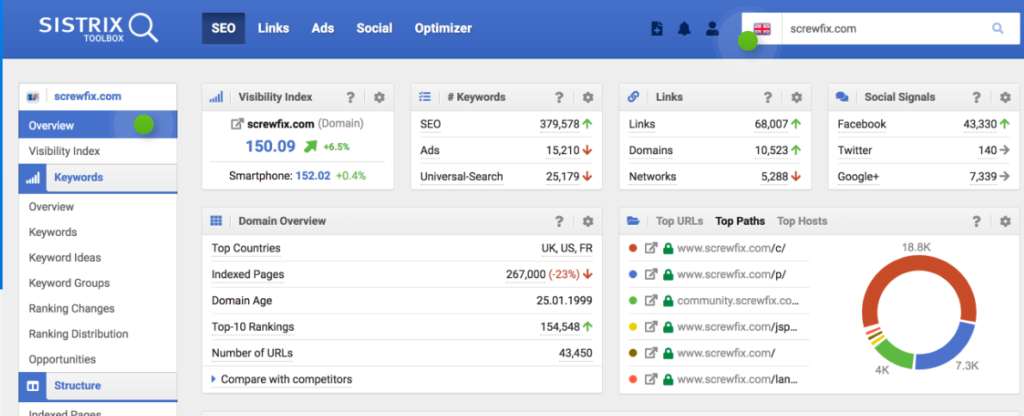Open help for Visibility Index box

(x=351, y=97)
